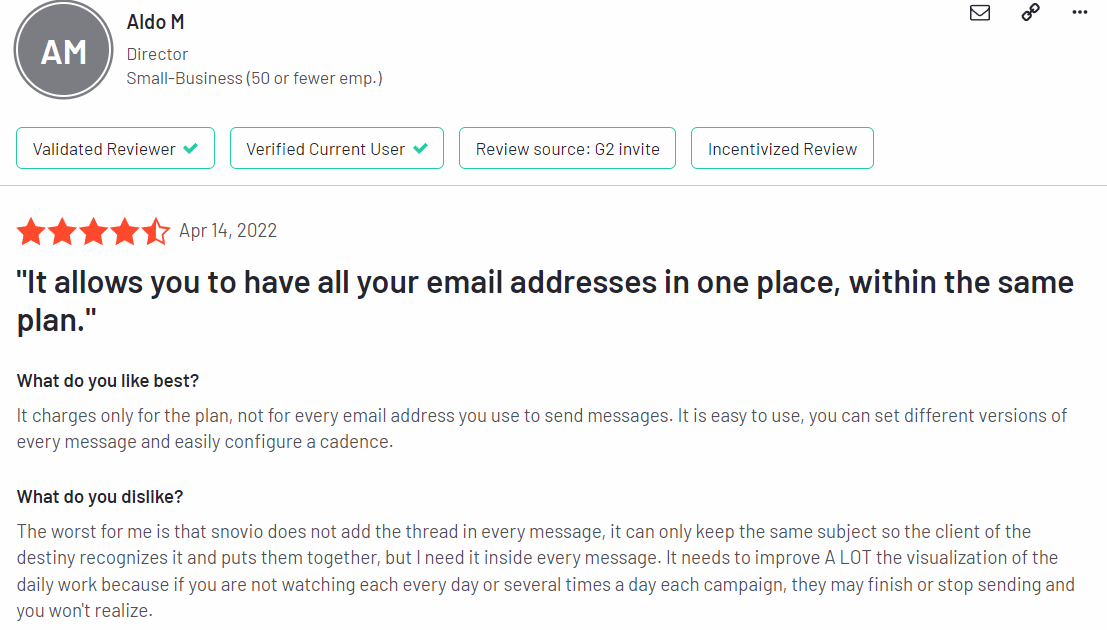Image resolution: width=1107 pixels, height=630 pixels.
Task: Click the half-filled fifth star
Action: tap(155, 231)
